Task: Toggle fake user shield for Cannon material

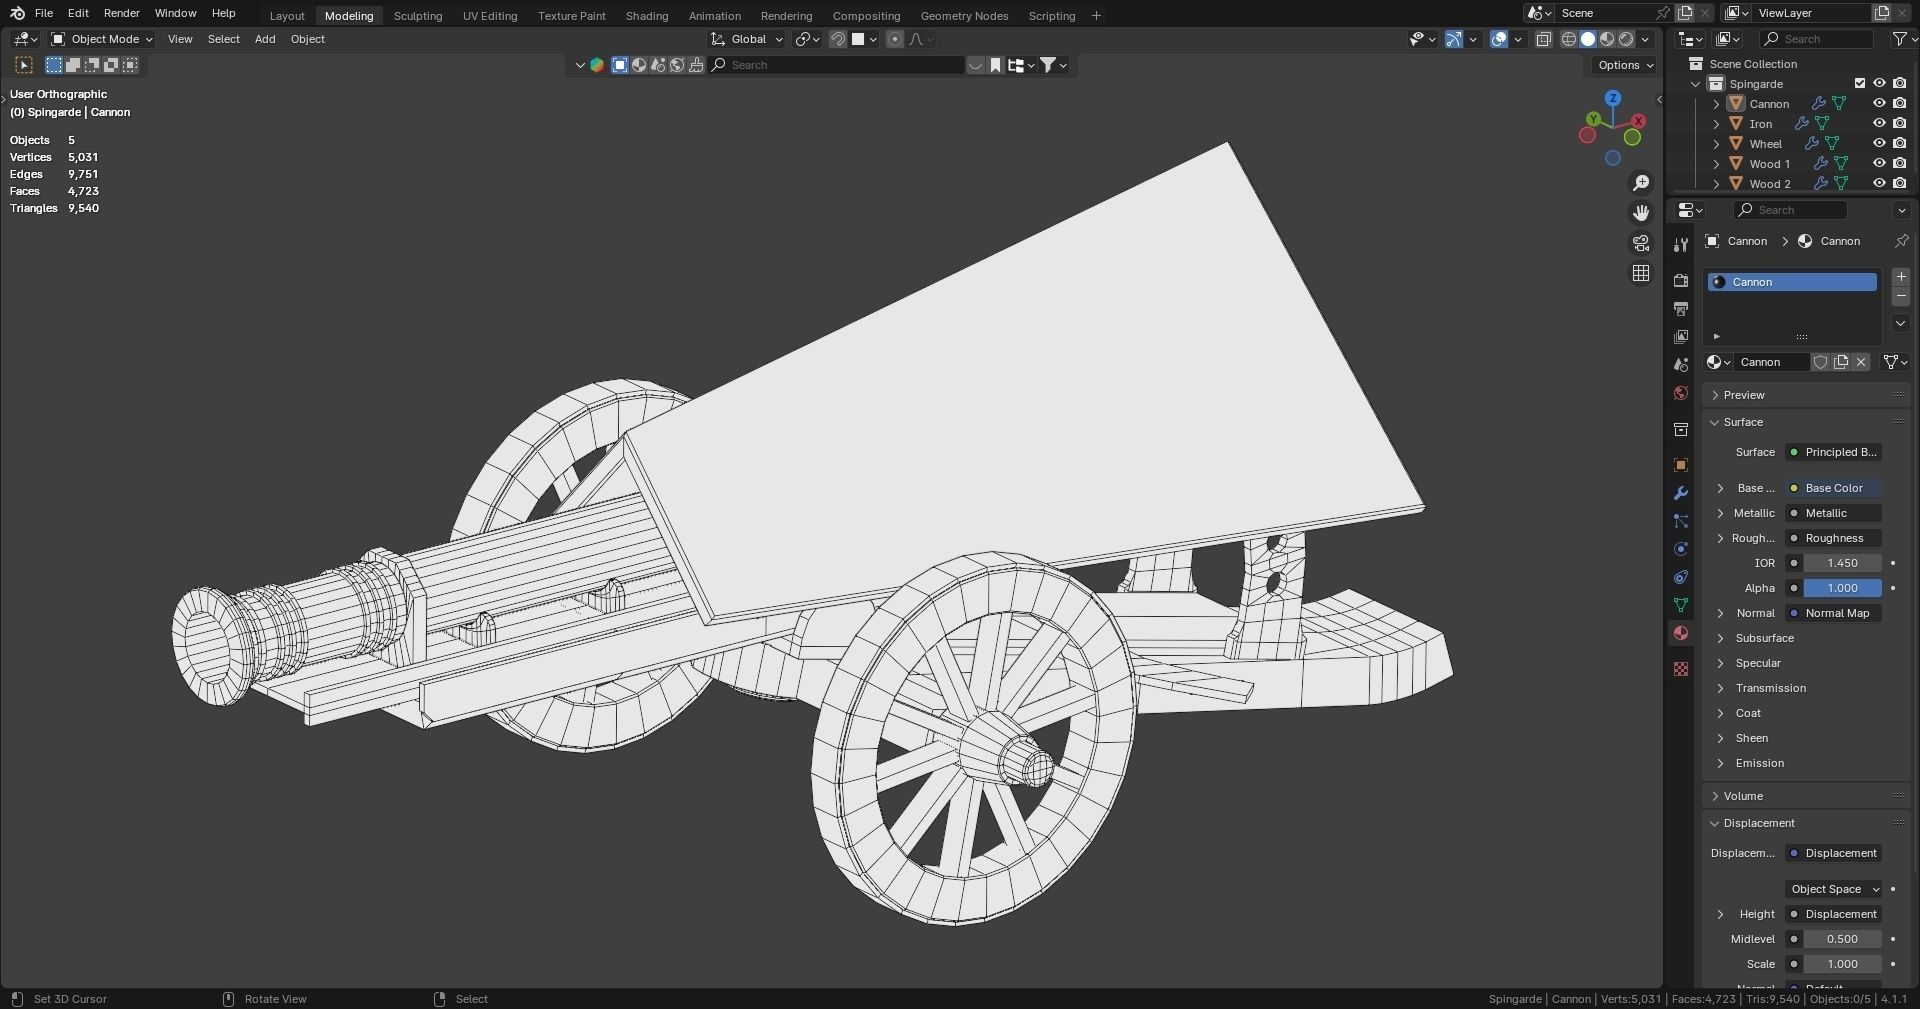Action: tap(1821, 362)
